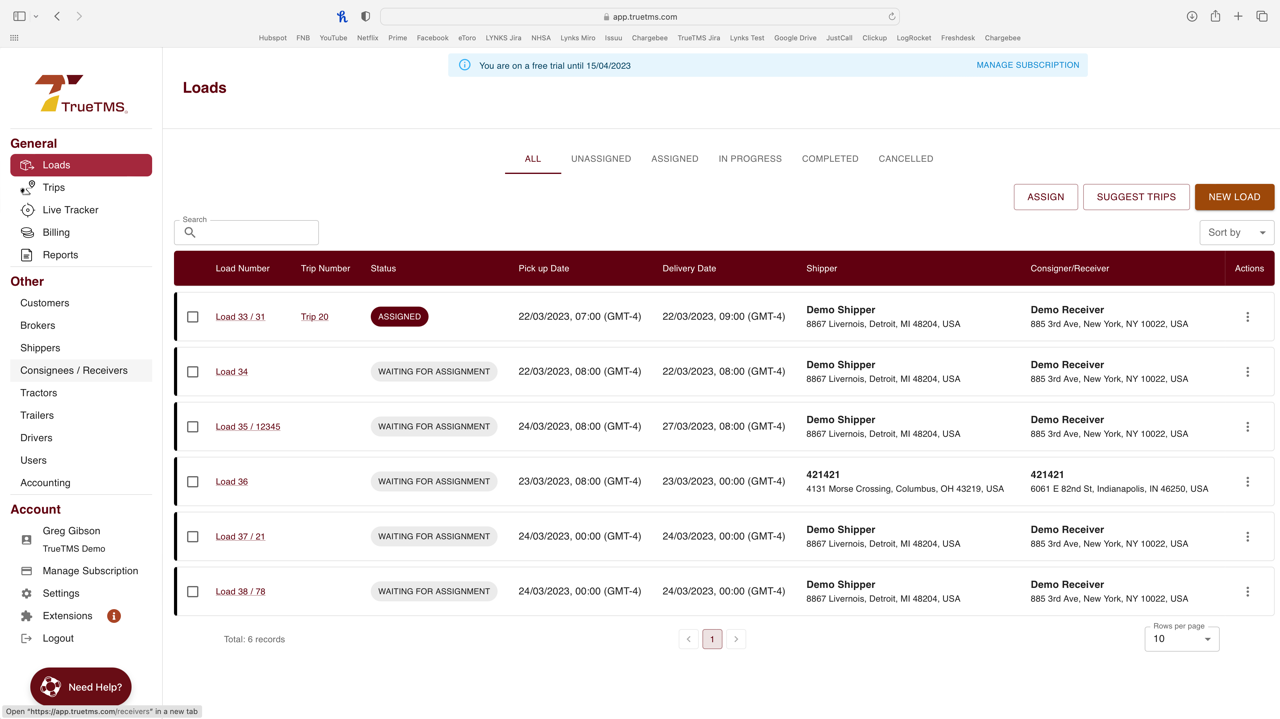Open Billing via its coin icon
This screenshot has height=719, width=1280.
(27, 233)
